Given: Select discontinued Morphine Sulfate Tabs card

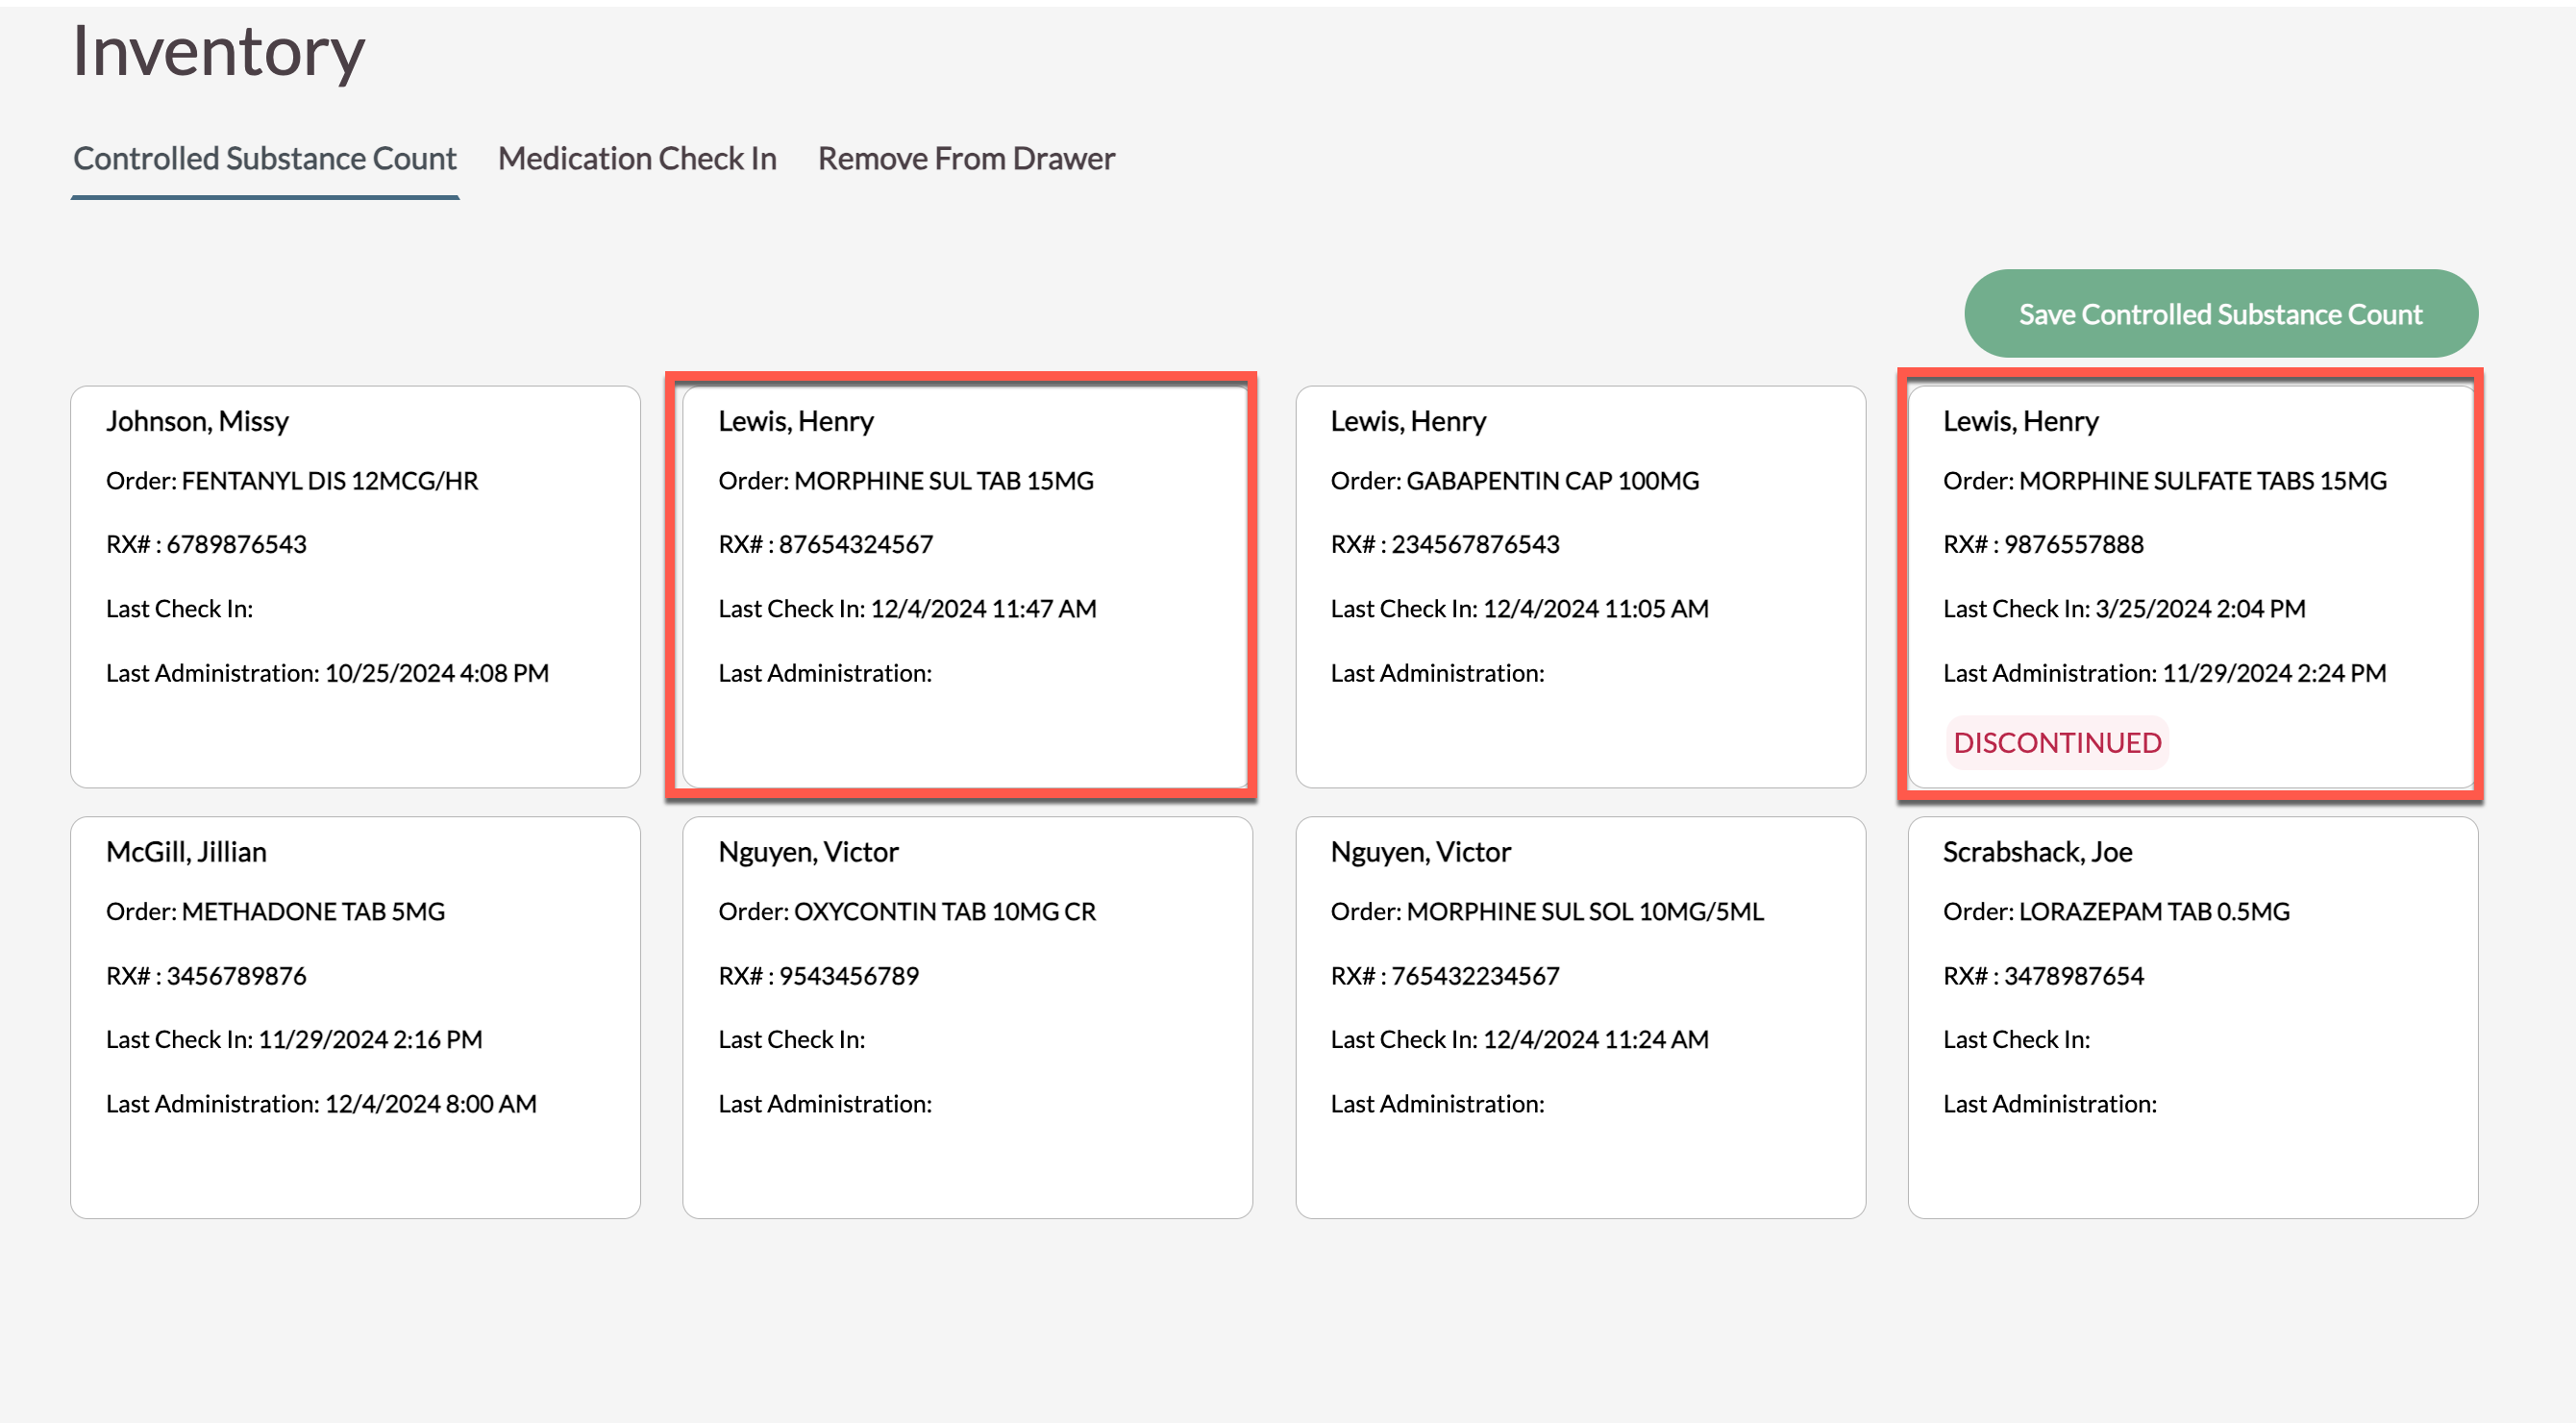Looking at the screenshot, I should tap(2191, 586).
